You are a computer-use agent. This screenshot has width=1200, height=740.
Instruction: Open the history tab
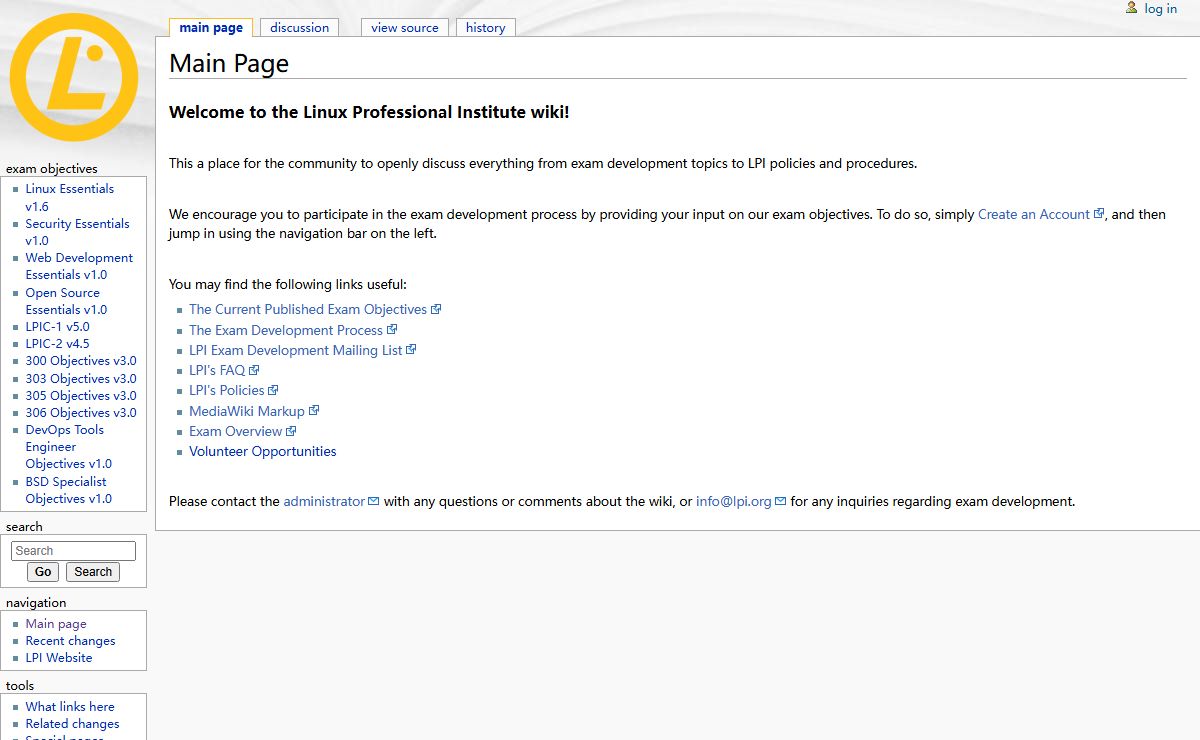pos(486,28)
